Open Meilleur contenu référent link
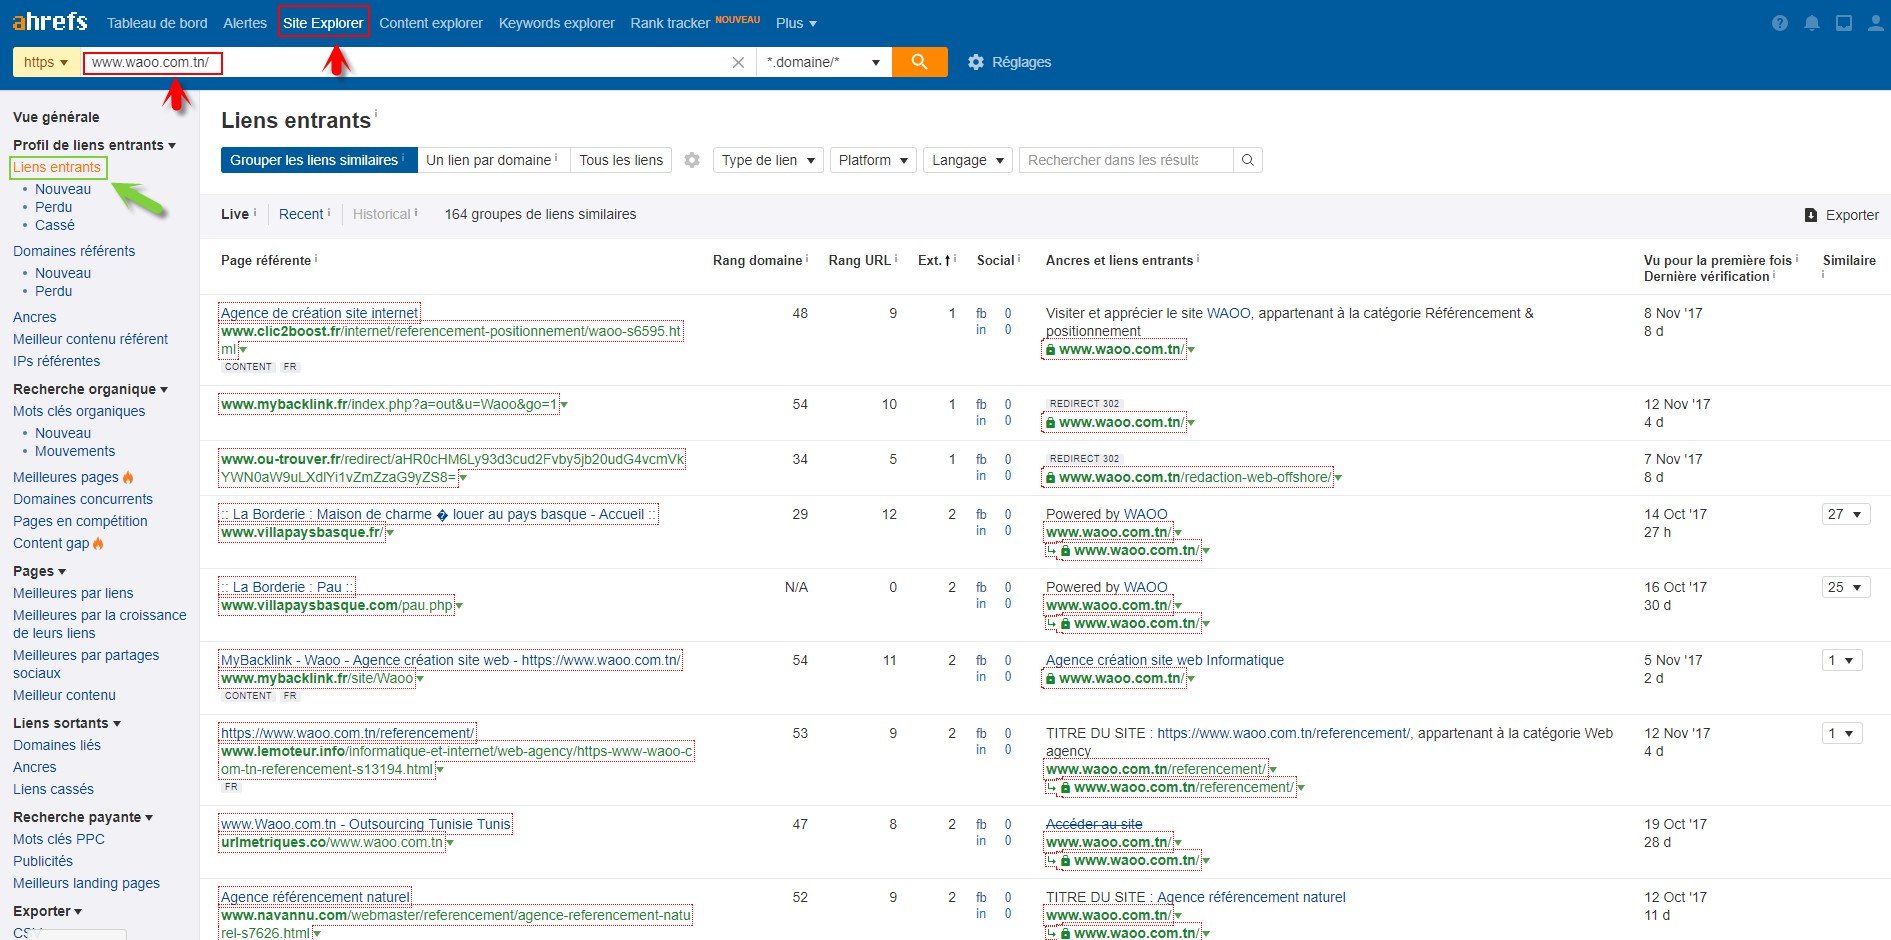This screenshot has height=940, width=1891. coord(90,339)
